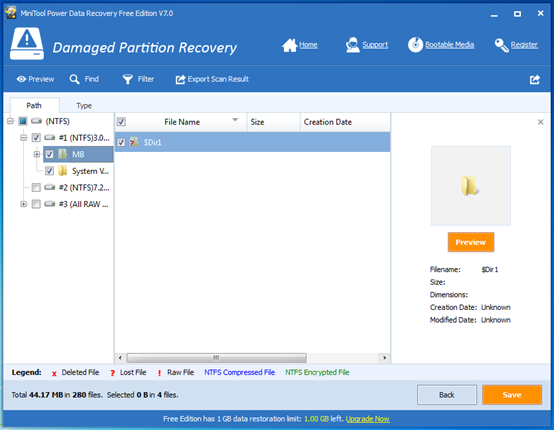Click the Support agent icon
The height and width of the screenshot is (430, 554).
(353, 45)
